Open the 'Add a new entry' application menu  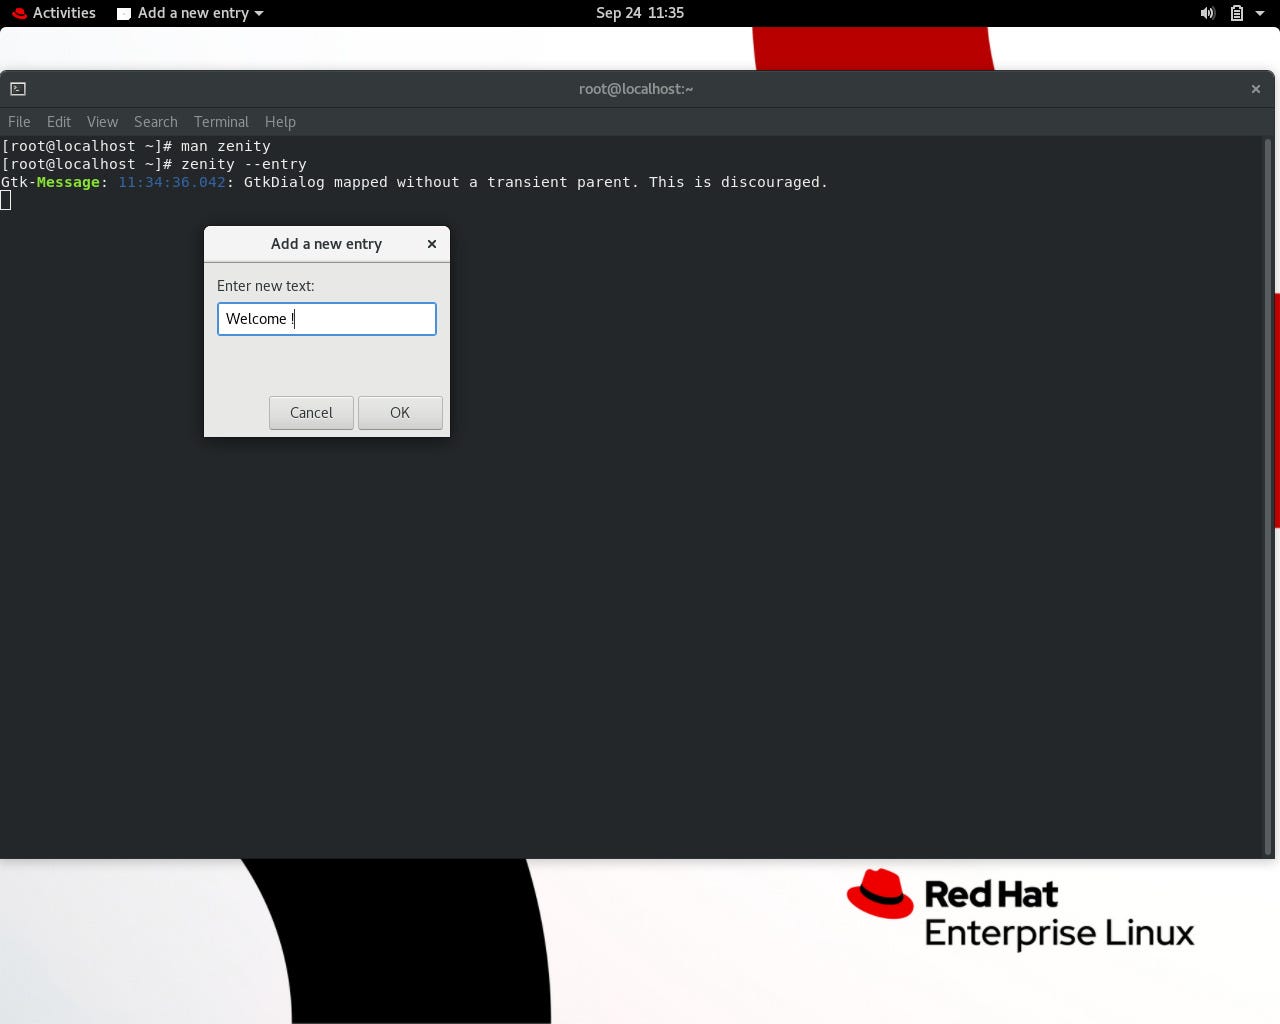click(x=190, y=13)
